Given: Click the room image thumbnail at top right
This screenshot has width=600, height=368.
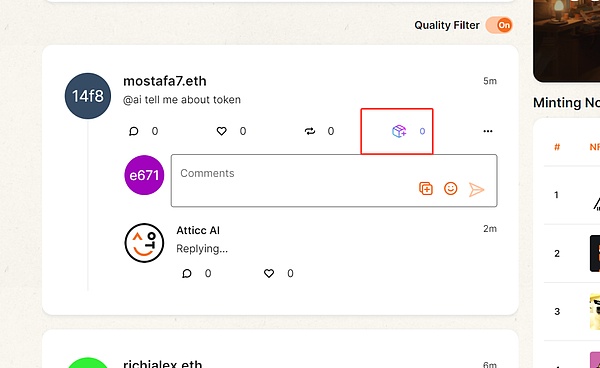Looking at the screenshot, I should [566, 40].
